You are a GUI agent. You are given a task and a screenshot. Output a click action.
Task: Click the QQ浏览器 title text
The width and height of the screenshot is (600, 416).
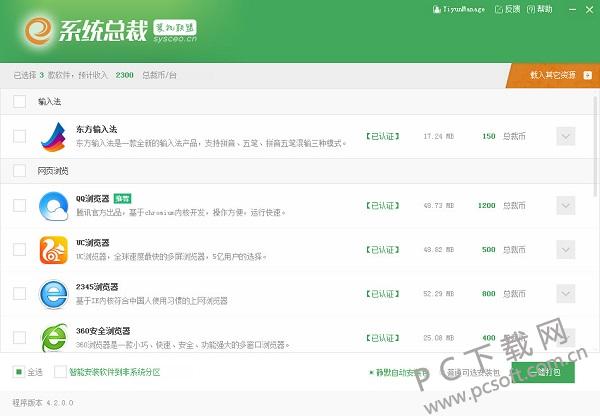click(x=93, y=199)
